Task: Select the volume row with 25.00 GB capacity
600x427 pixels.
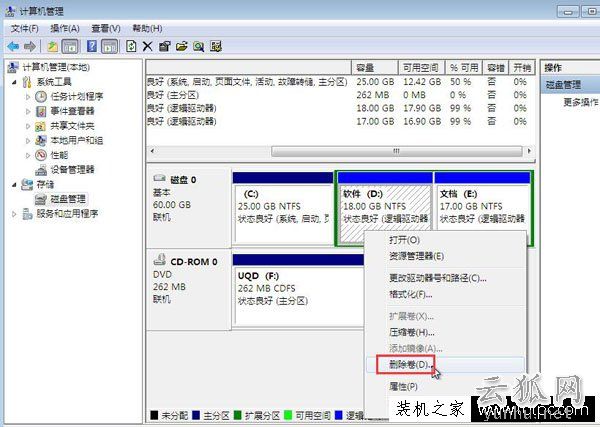Action: (x=340, y=82)
